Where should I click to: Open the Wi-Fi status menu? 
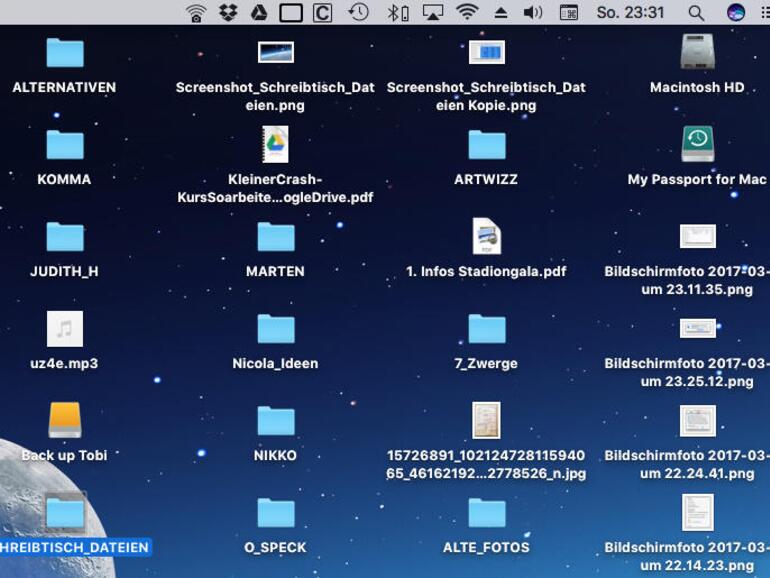click(x=467, y=13)
